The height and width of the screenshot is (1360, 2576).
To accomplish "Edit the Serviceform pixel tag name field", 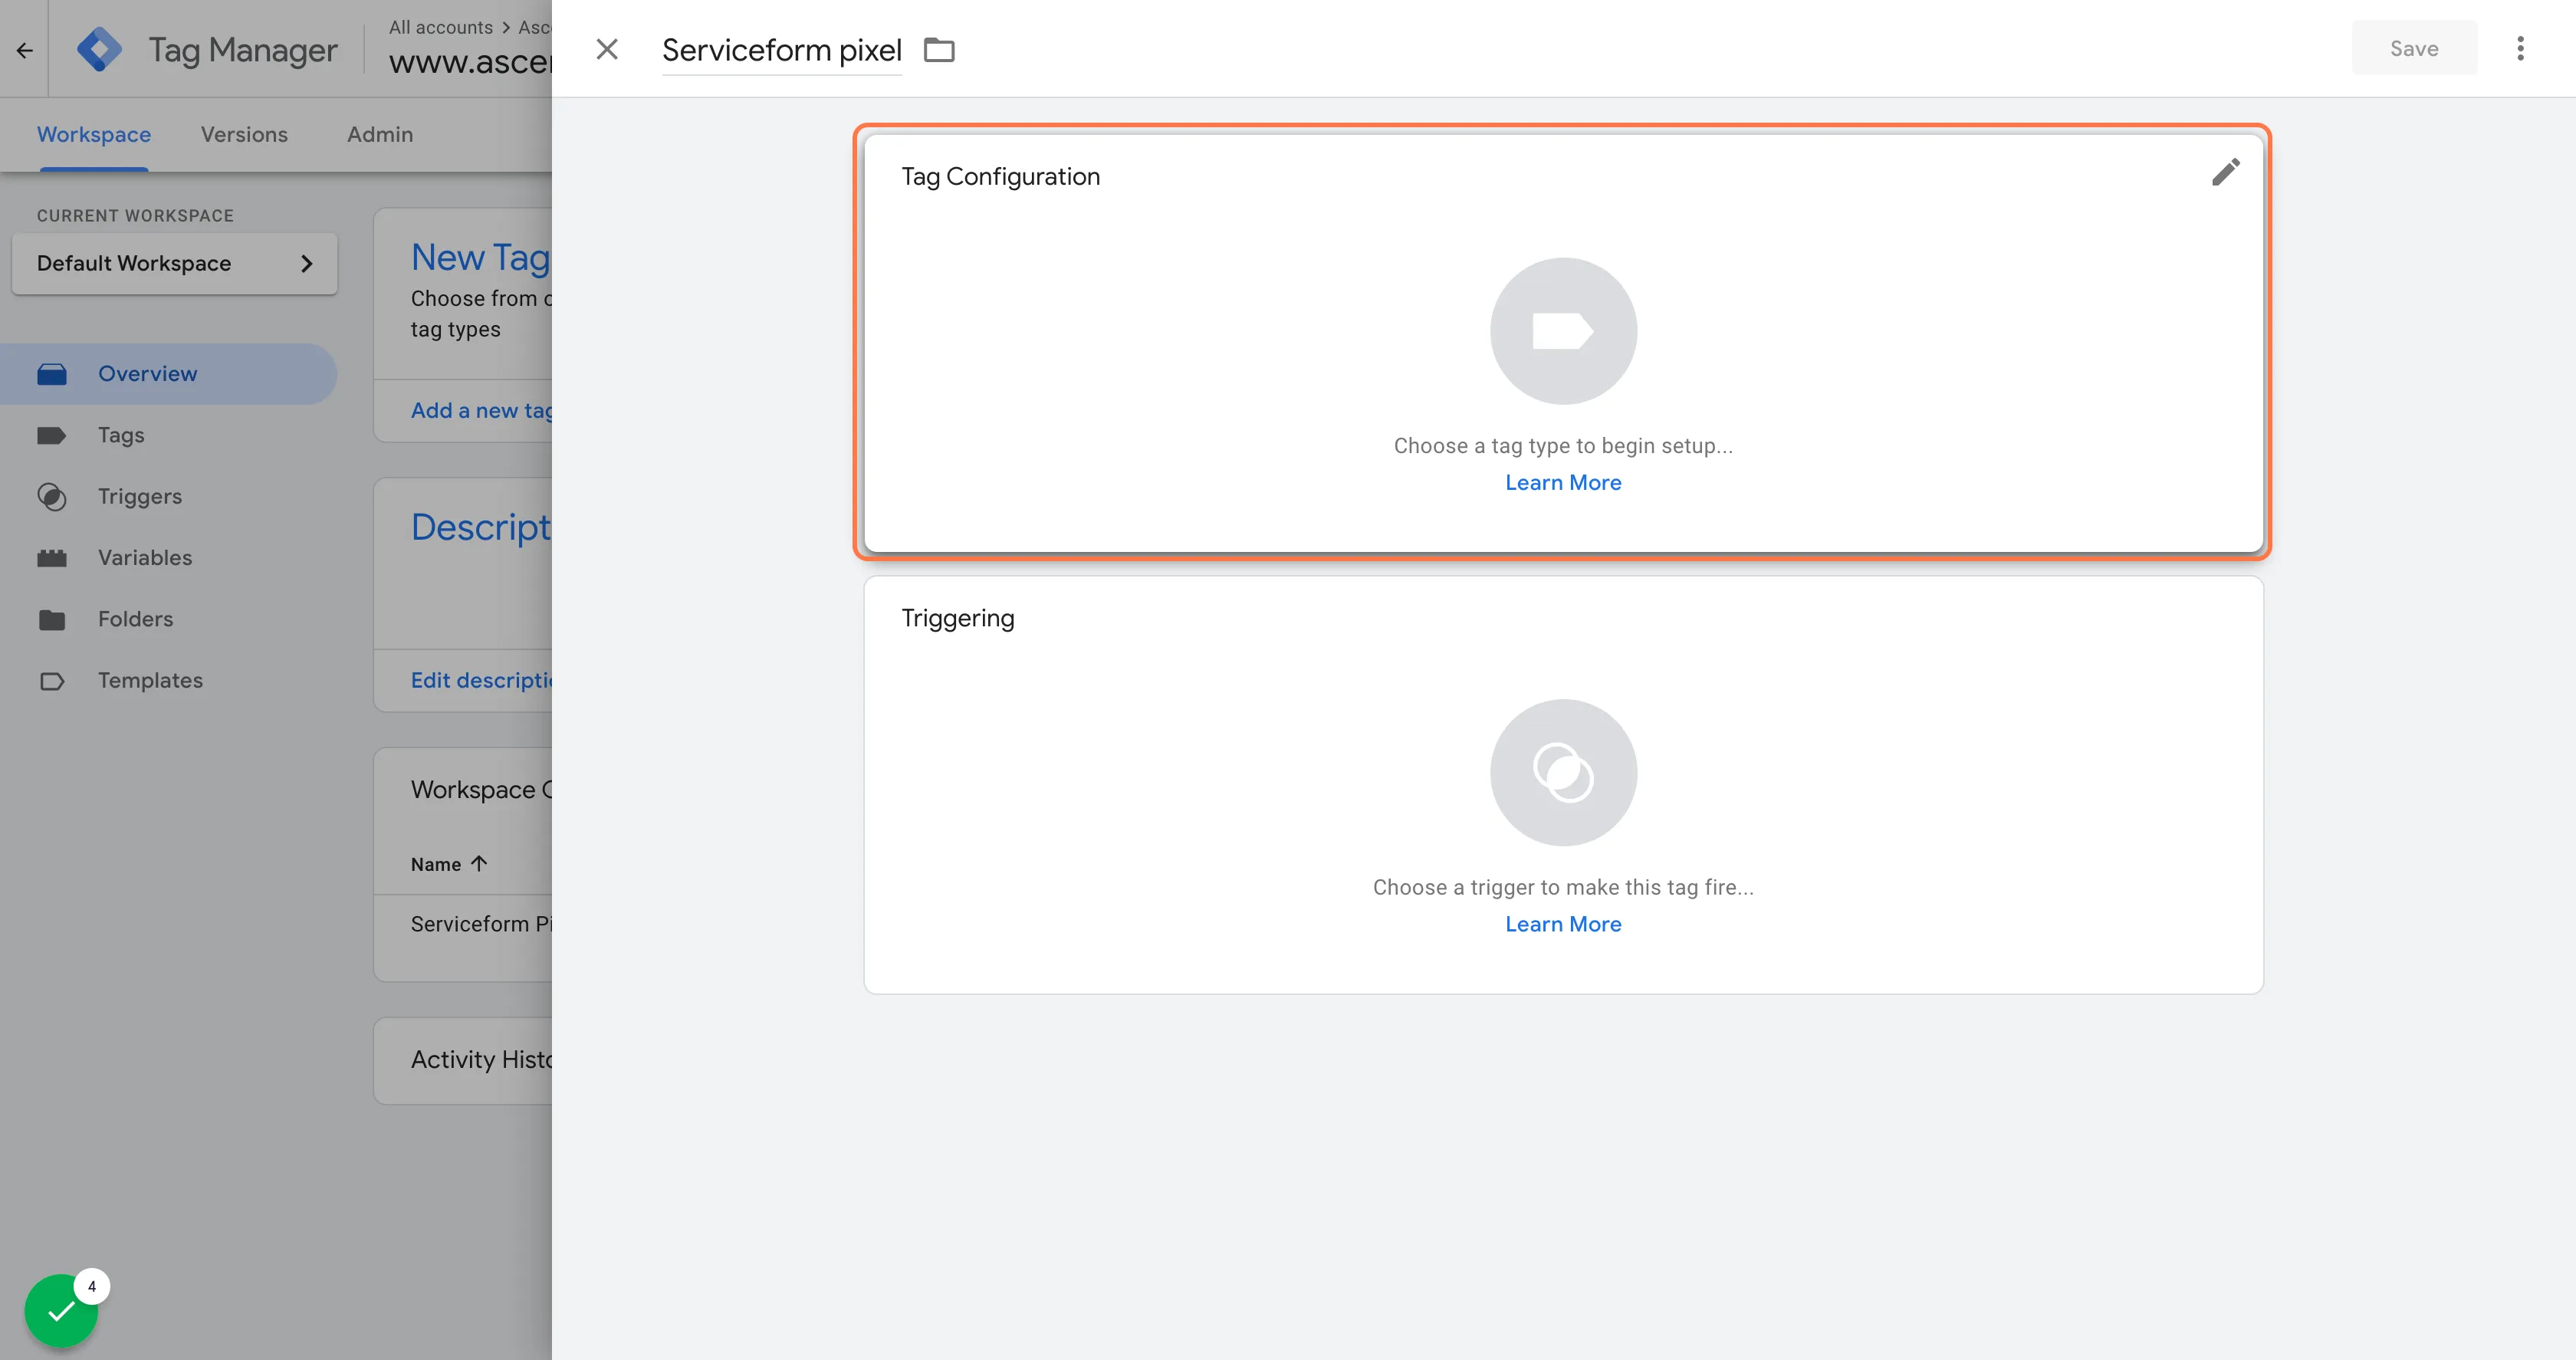I will [x=782, y=50].
